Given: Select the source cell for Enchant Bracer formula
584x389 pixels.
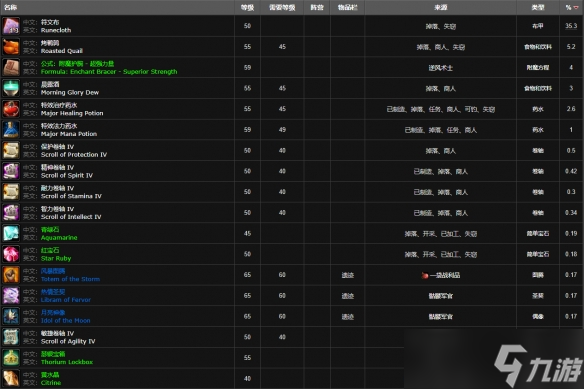Looking at the screenshot, I should pos(441,68).
